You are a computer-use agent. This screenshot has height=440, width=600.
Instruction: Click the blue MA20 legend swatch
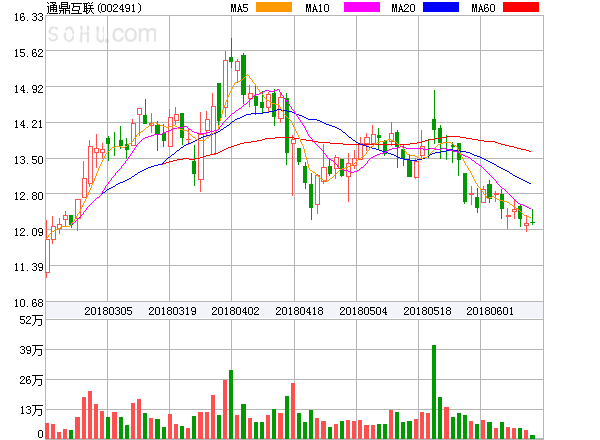pos(441,7)
